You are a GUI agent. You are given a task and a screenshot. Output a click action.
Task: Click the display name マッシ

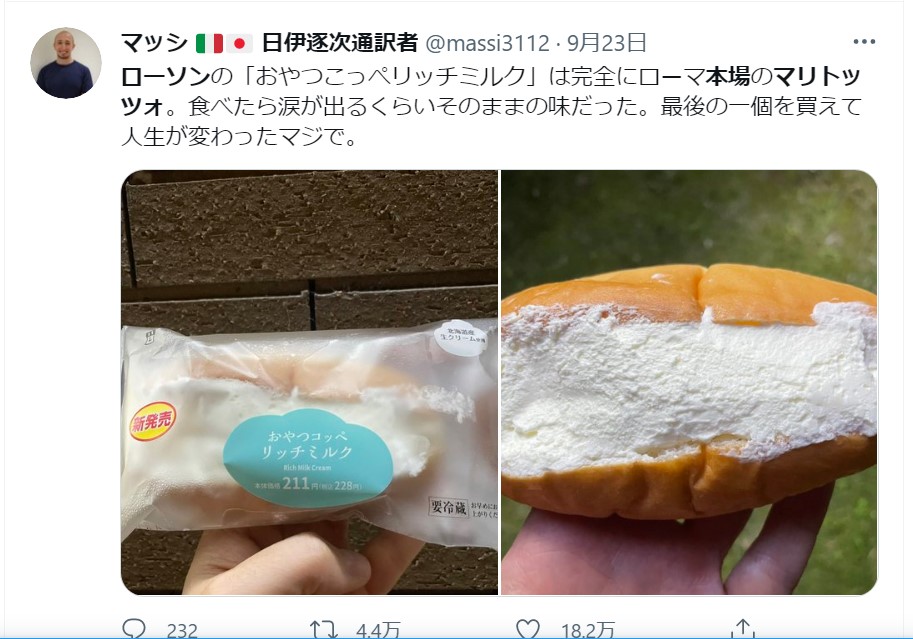pyautogui.click(x=154, y=43)
